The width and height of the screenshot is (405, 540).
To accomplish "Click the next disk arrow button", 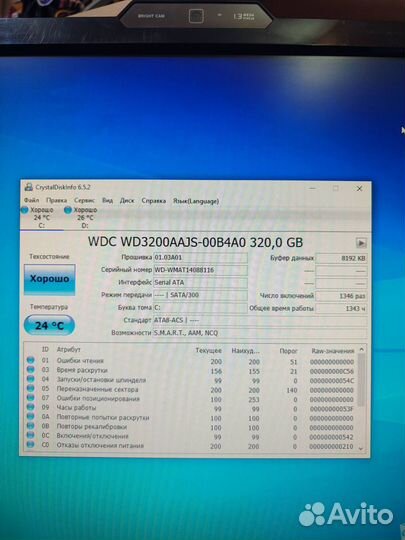I will [361, 243].
